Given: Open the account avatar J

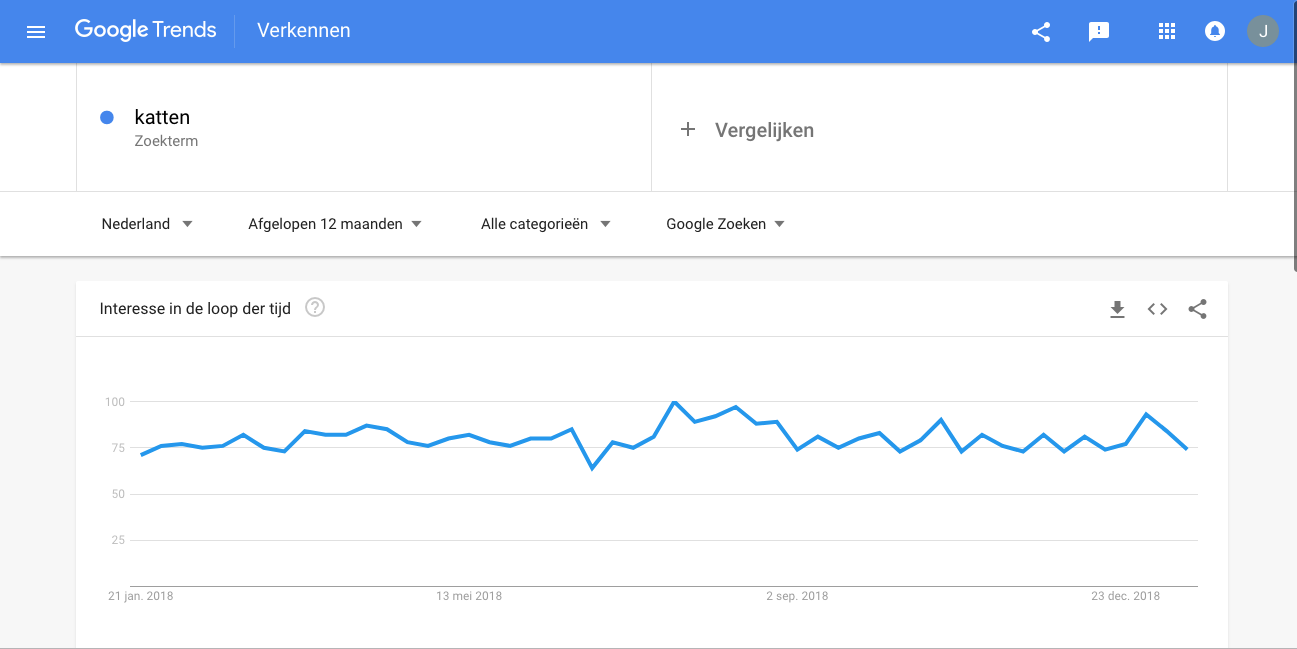Looking at the screenshot, I should 1263,31.
